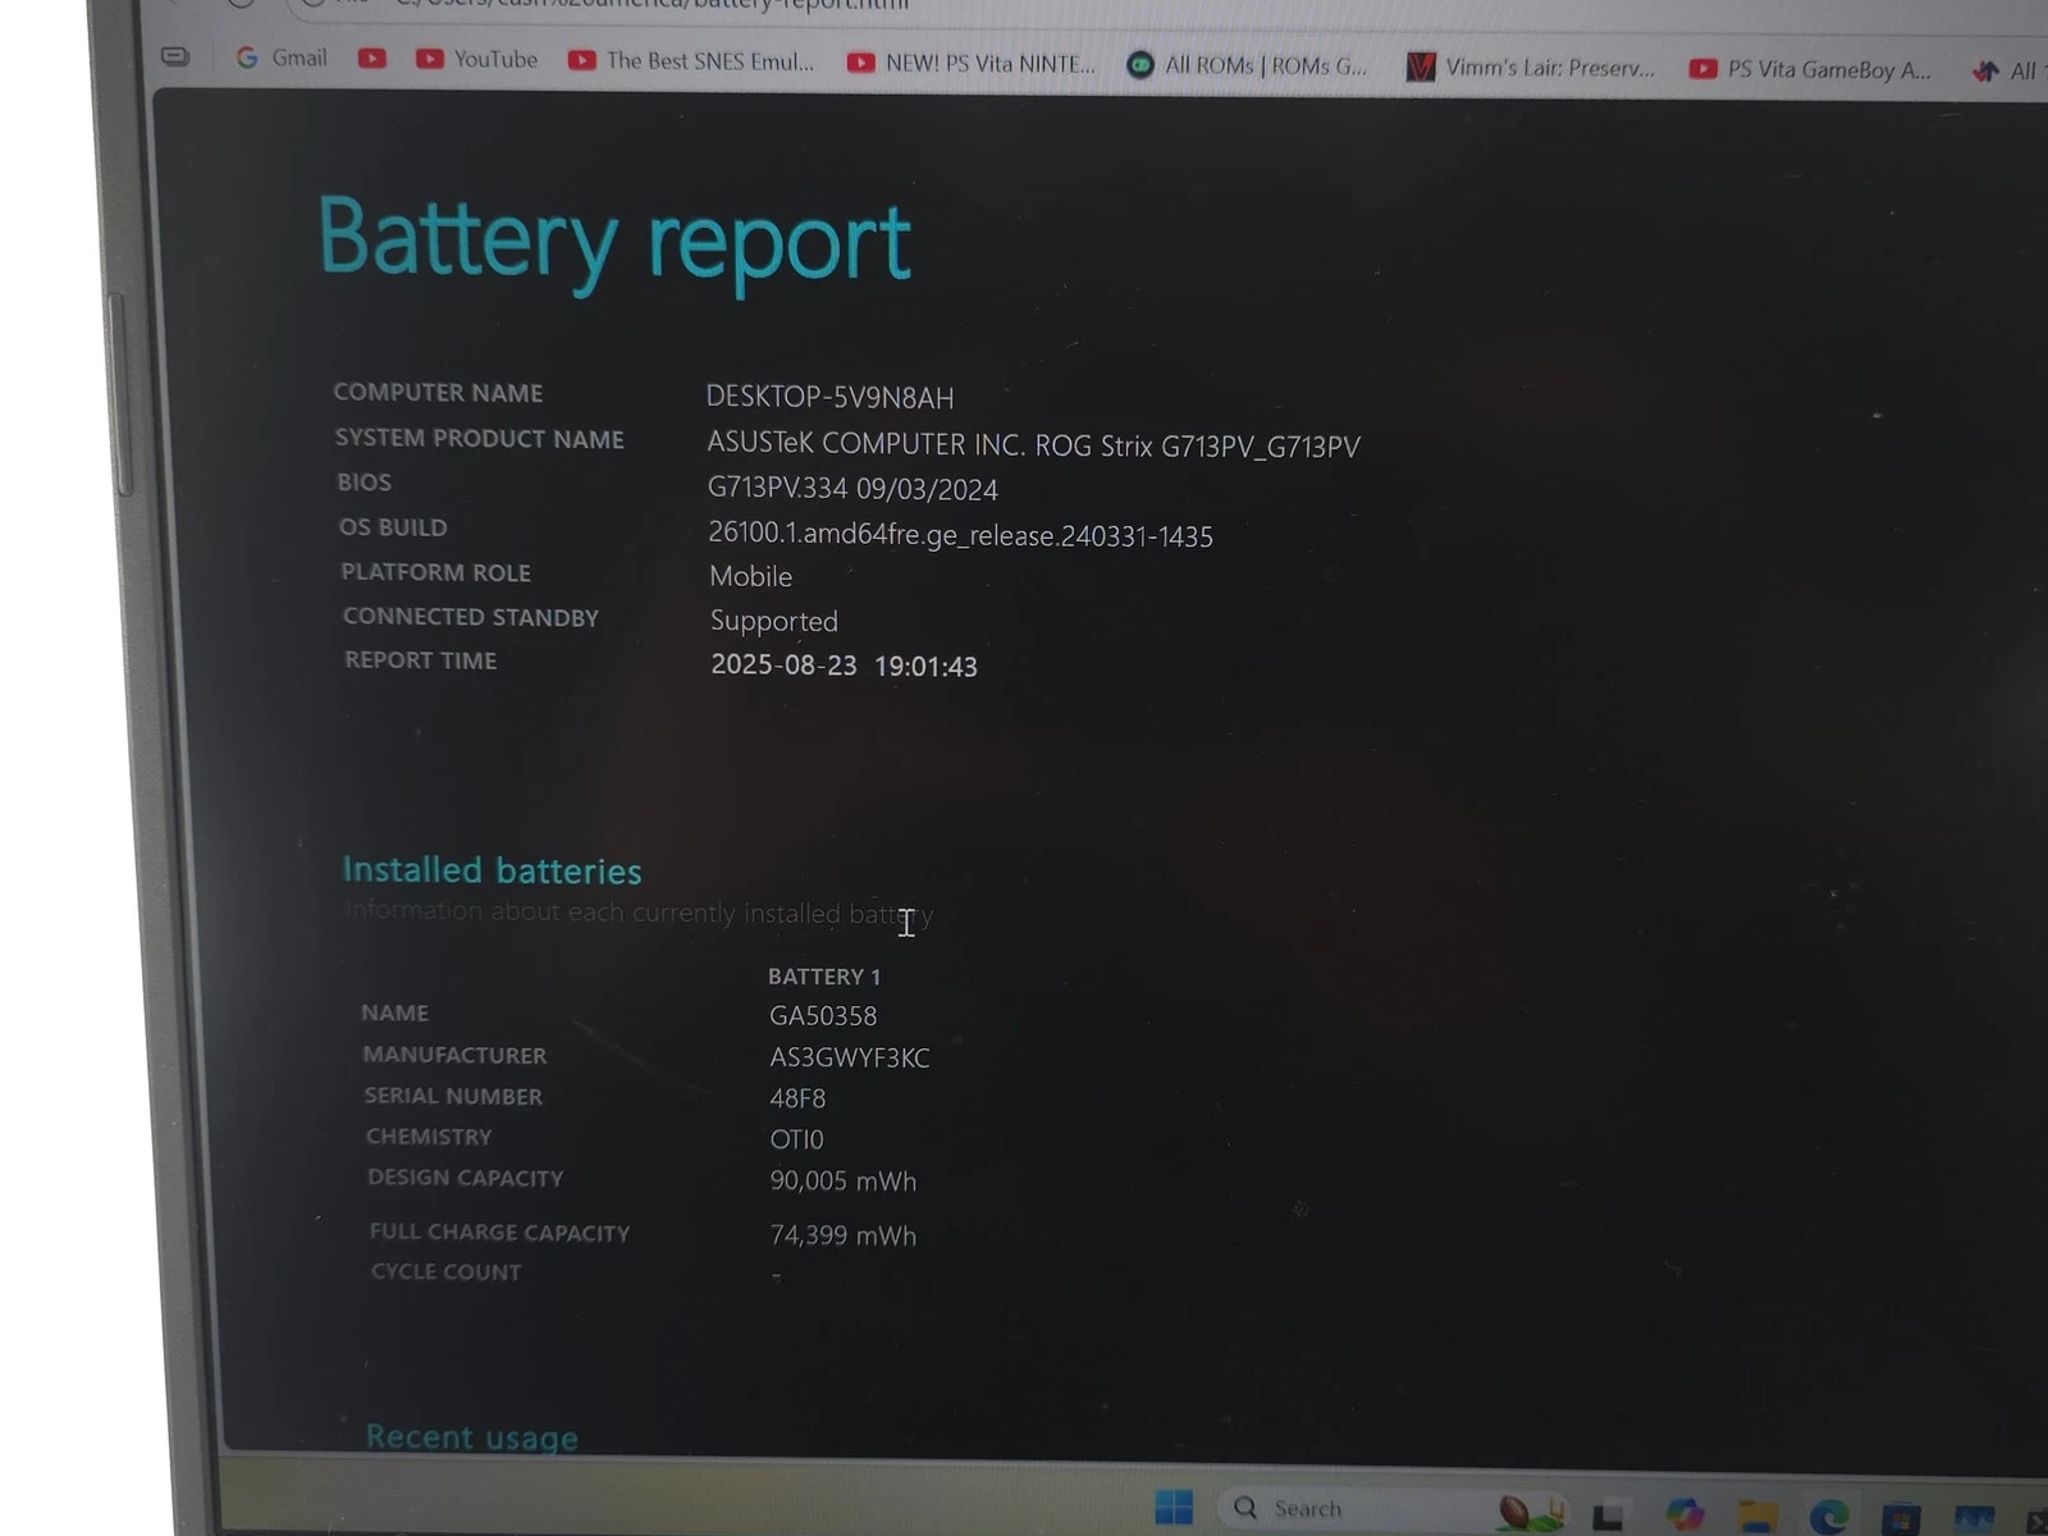Open the Gmail bookmark

(x=281, y=58)
